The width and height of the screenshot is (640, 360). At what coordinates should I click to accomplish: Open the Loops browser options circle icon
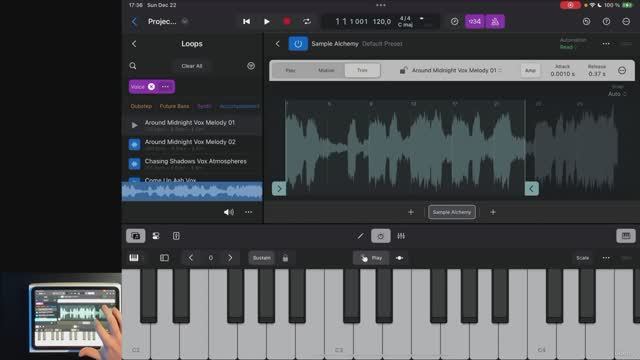[251, 66]
